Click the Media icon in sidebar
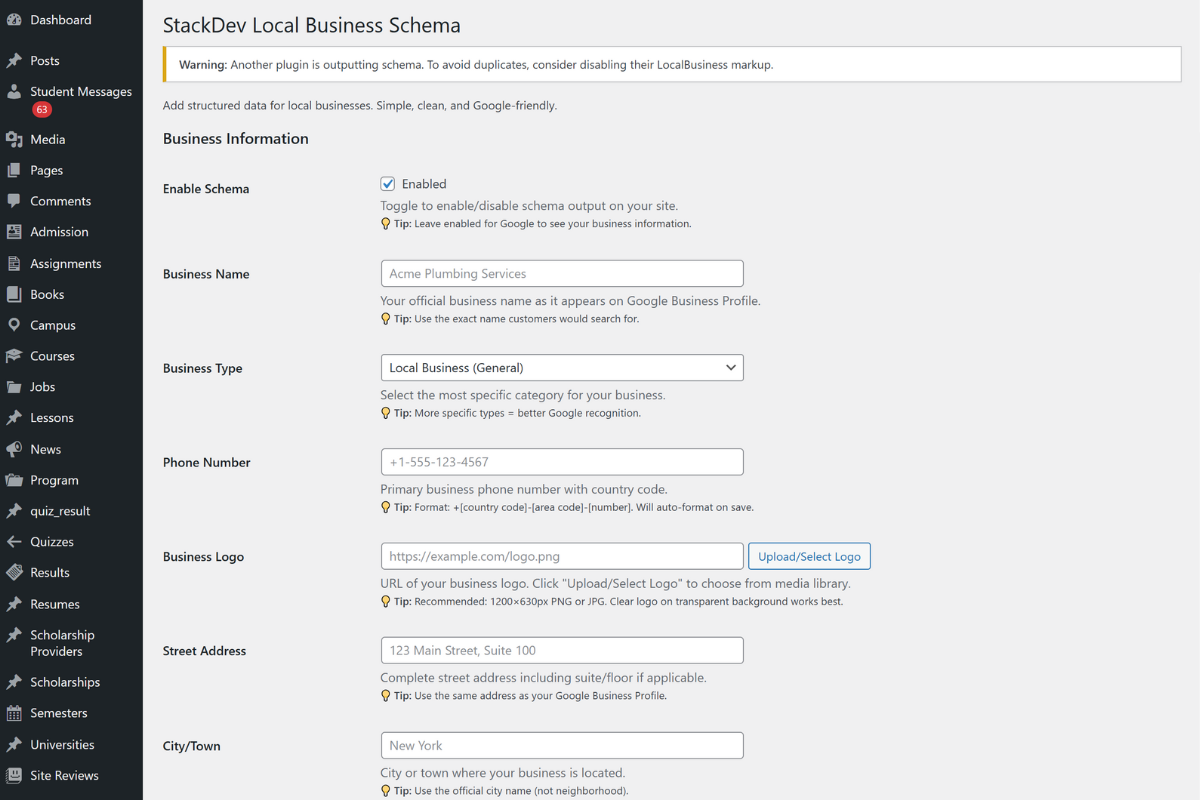 [14, 140]
